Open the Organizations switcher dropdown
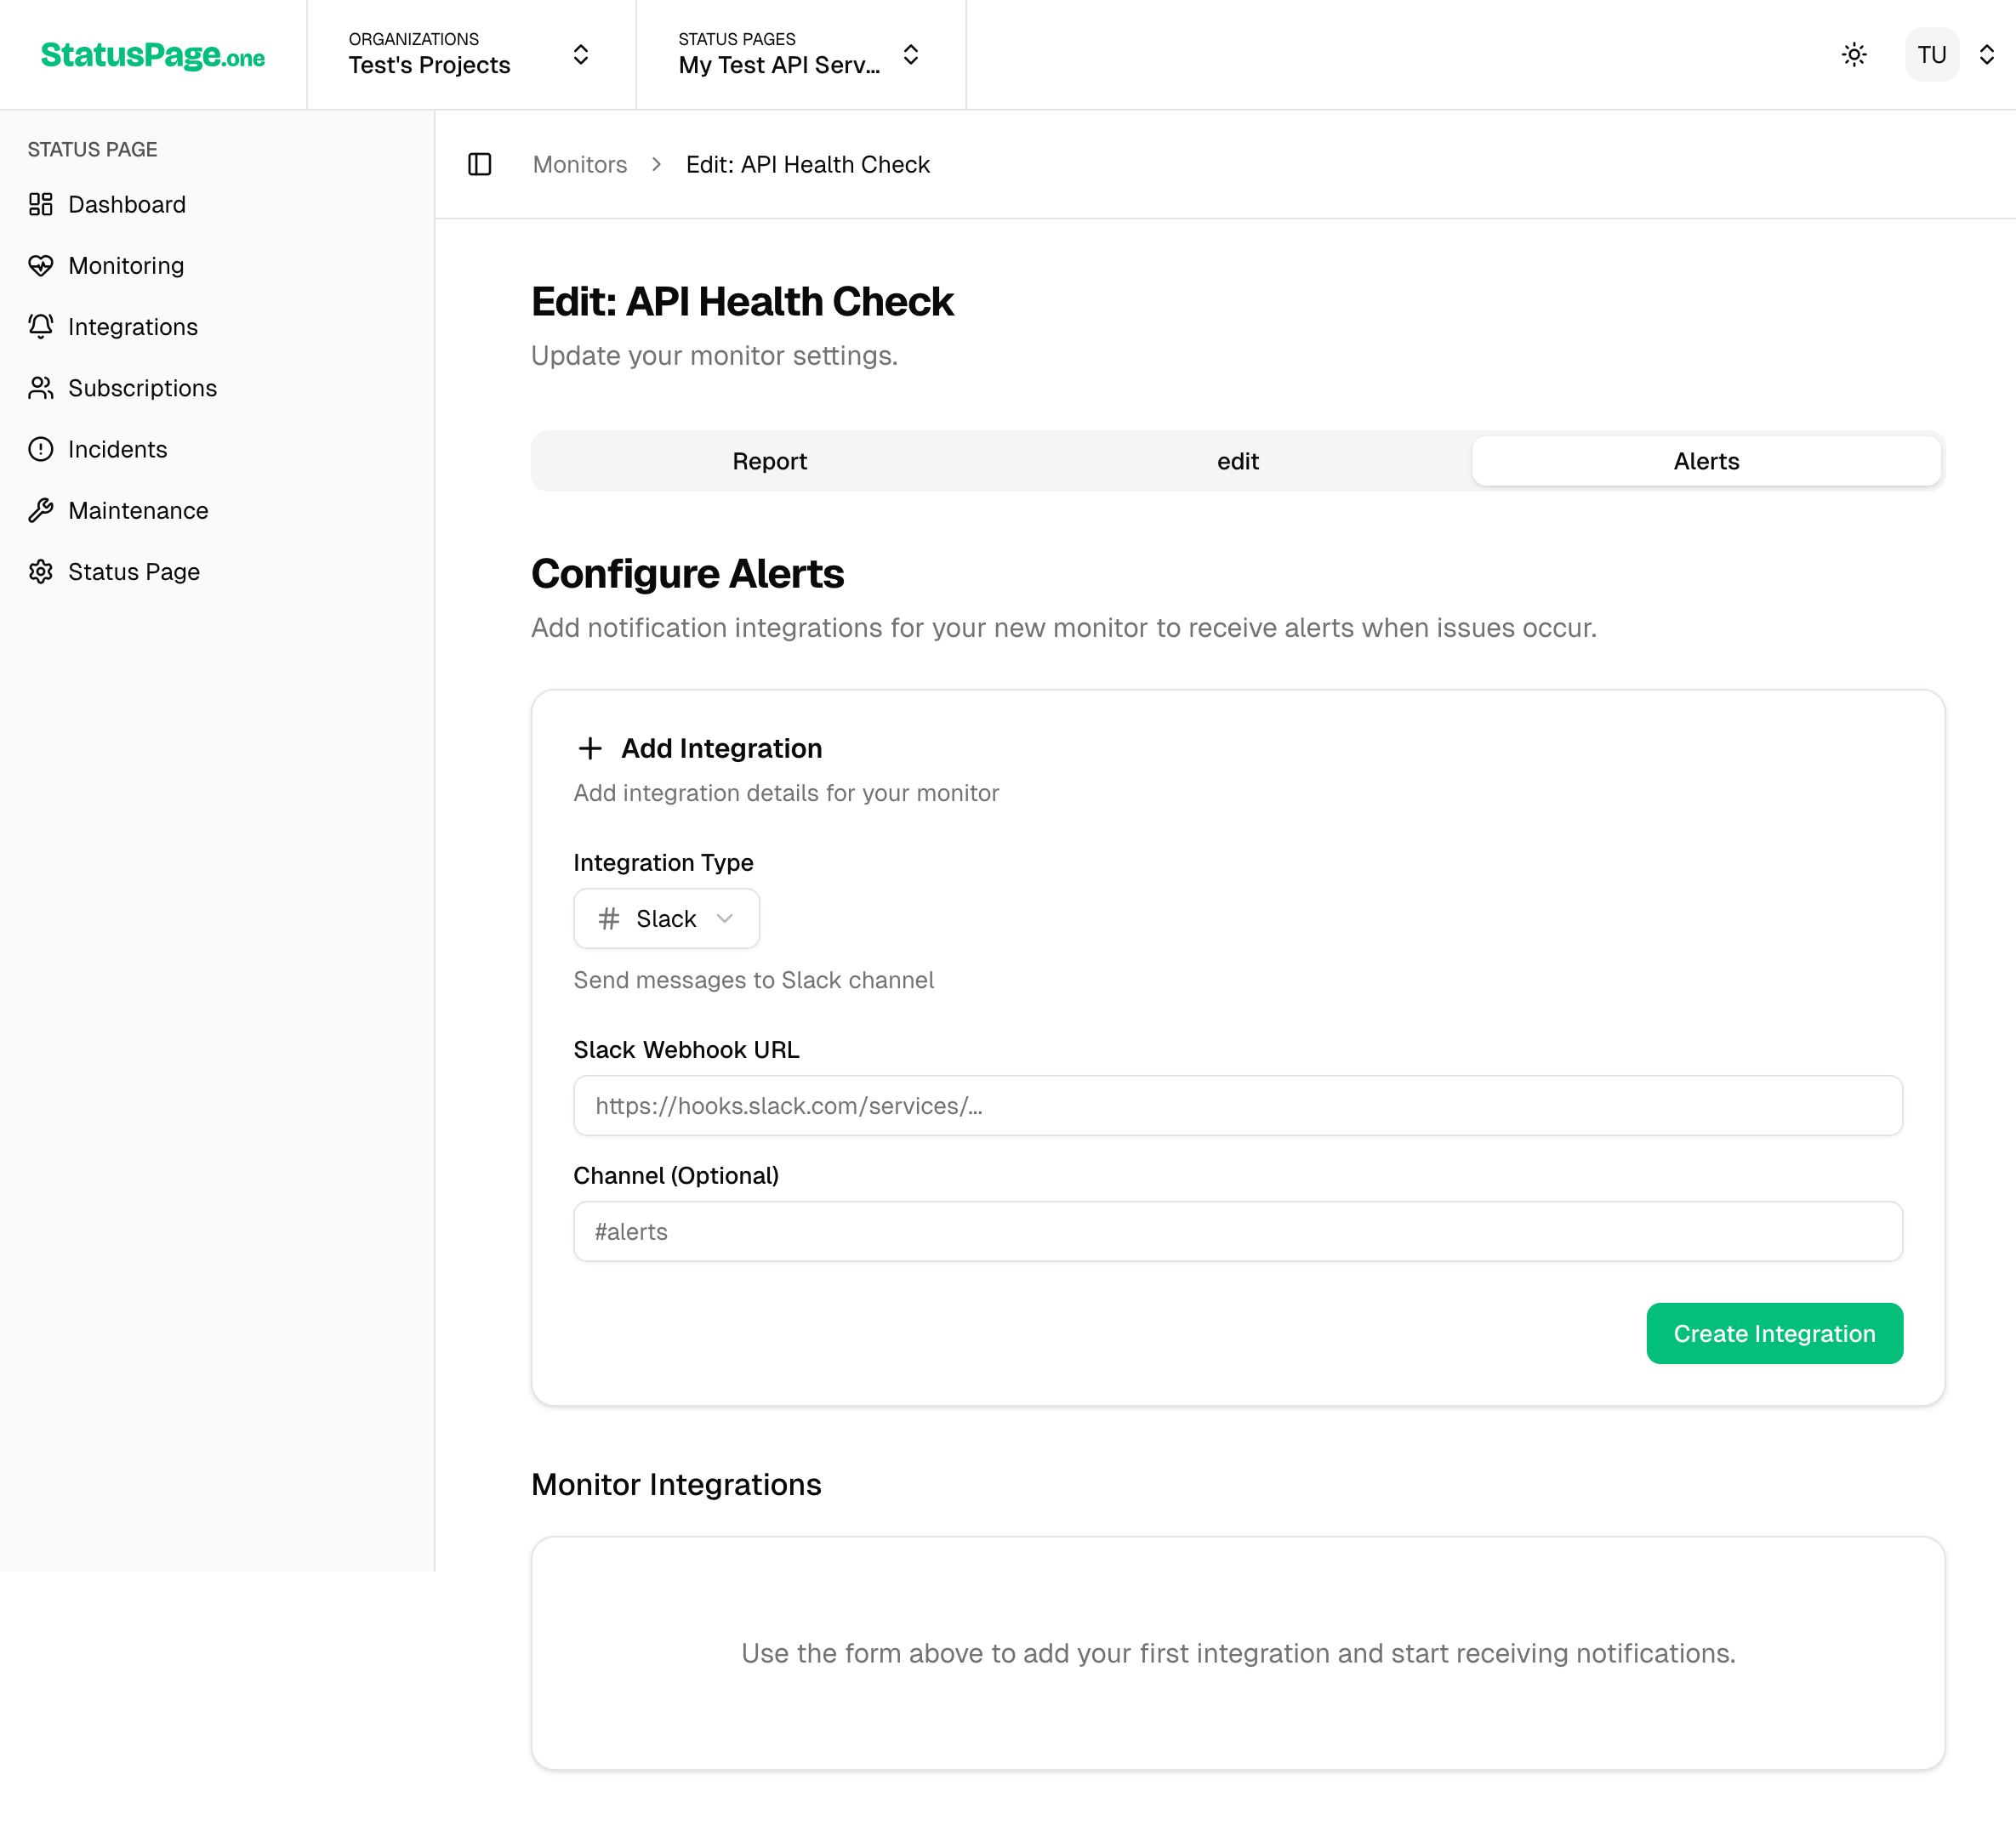The width and height of the screenshot is (2016, 1825). 470,55
